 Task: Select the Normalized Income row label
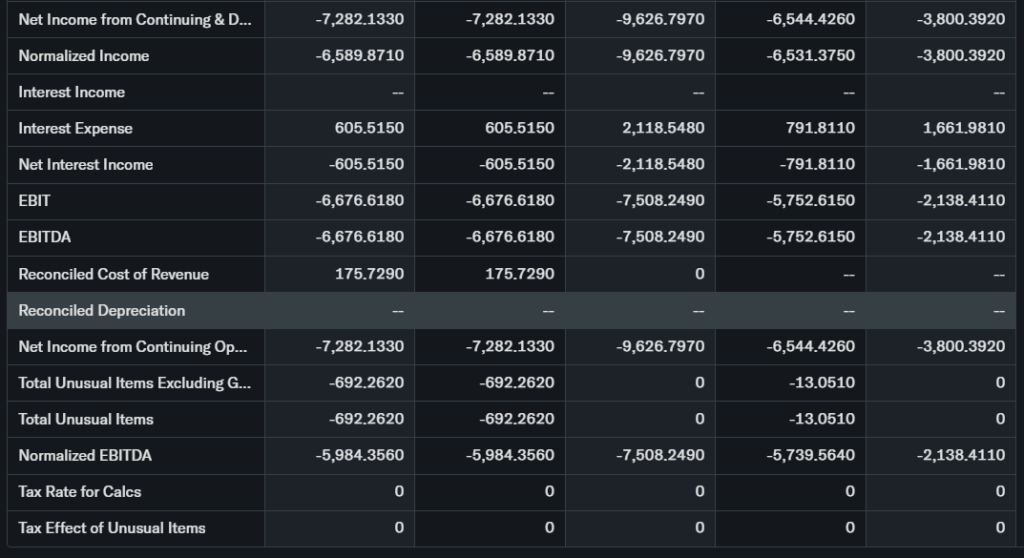84,56
